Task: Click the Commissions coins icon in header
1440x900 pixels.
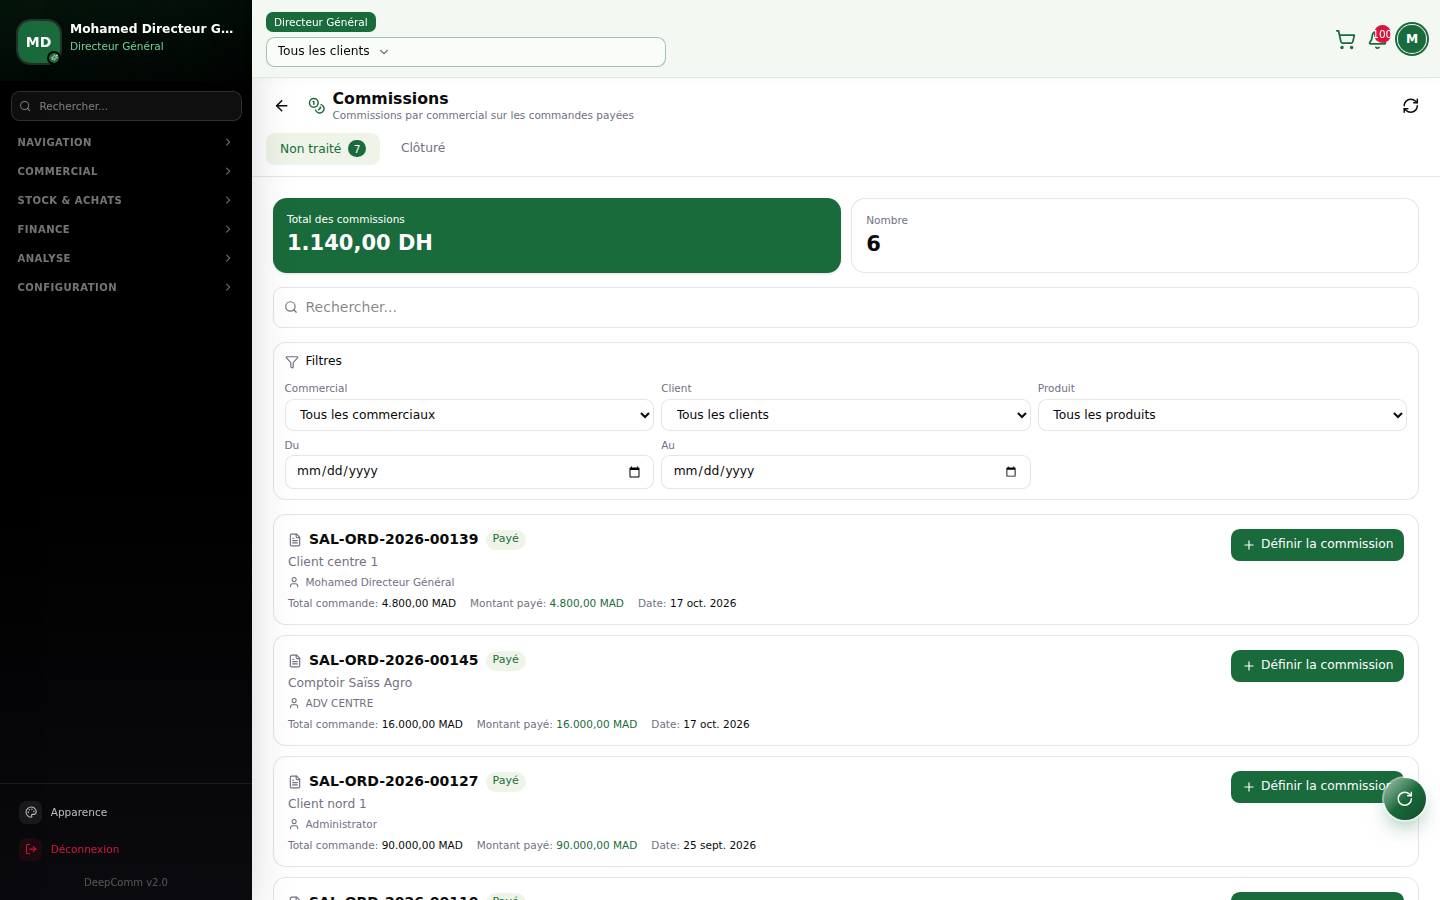Action: click(316, 105)
